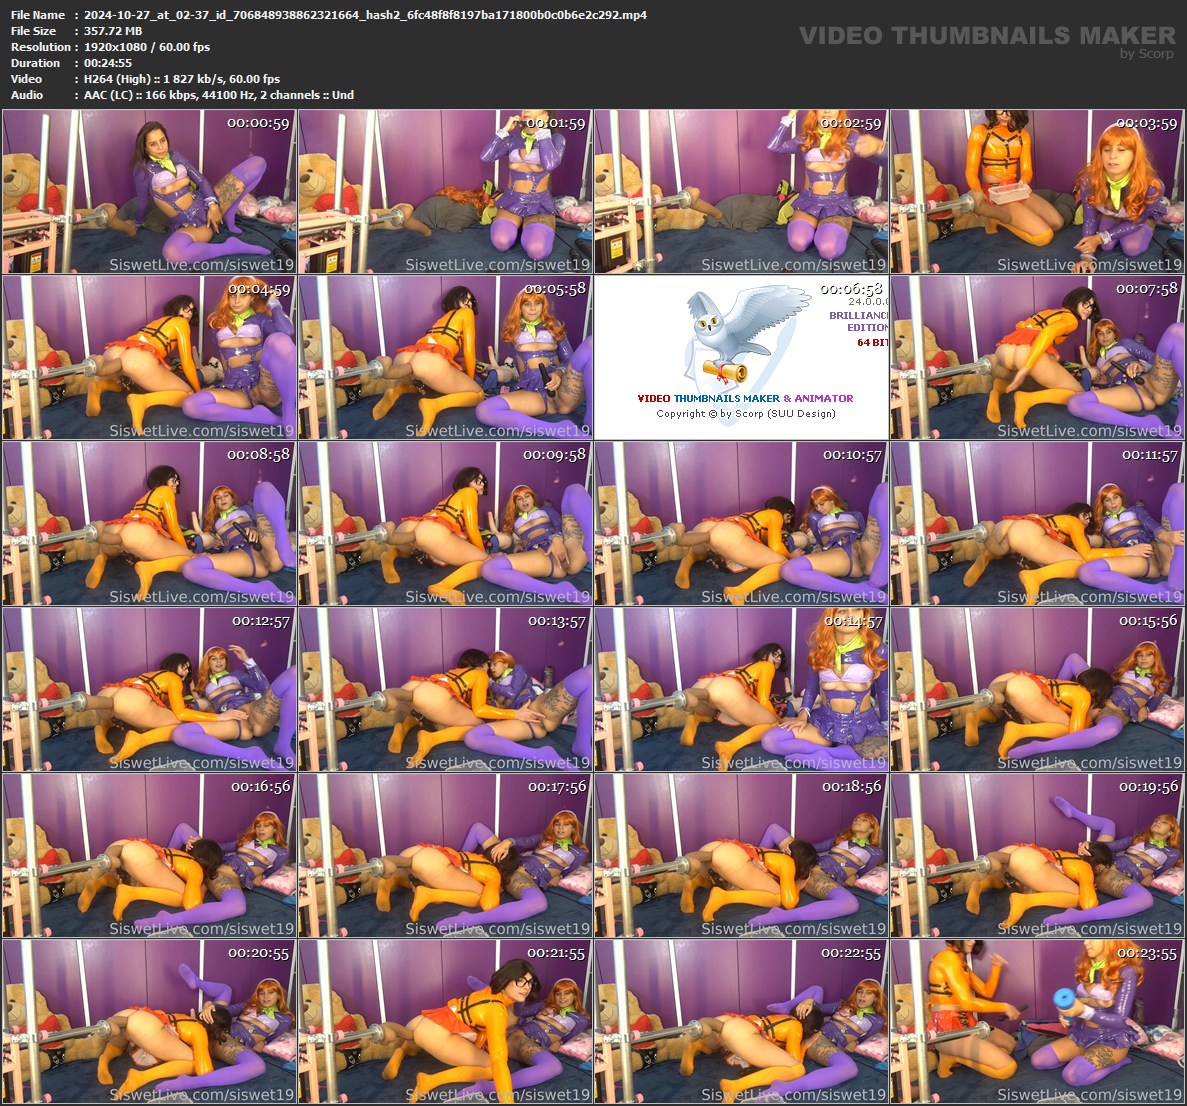Click the 'BRILLIANCE EDITION' label in logo frame
The image size is (1187, 1106).
(x=858, y=321)
